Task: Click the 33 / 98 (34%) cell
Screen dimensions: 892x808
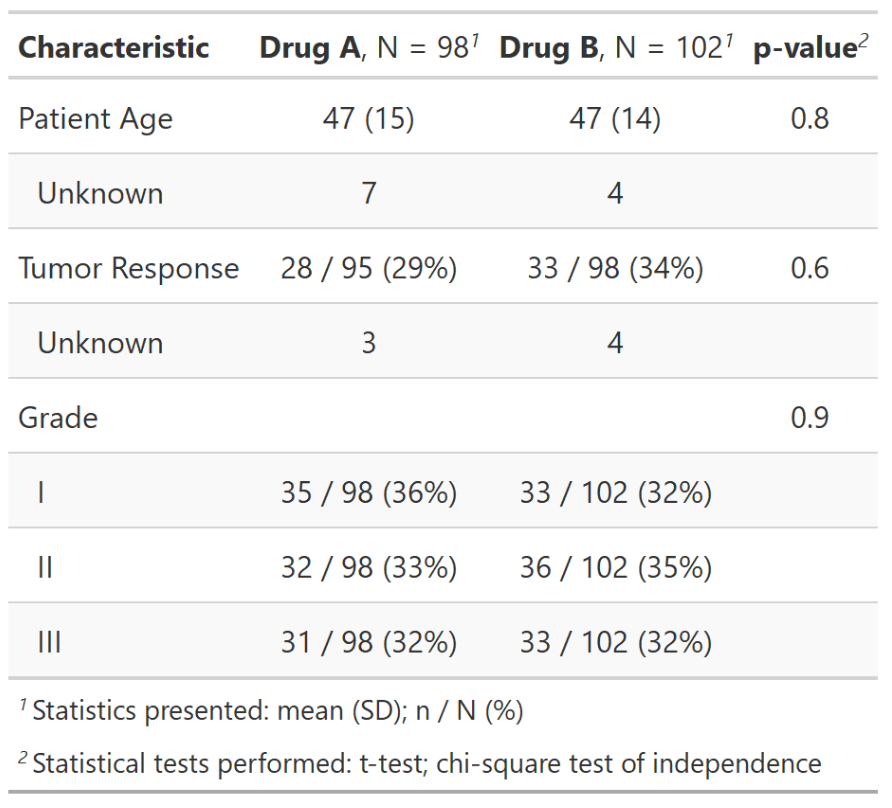Action: click(615, 268)
